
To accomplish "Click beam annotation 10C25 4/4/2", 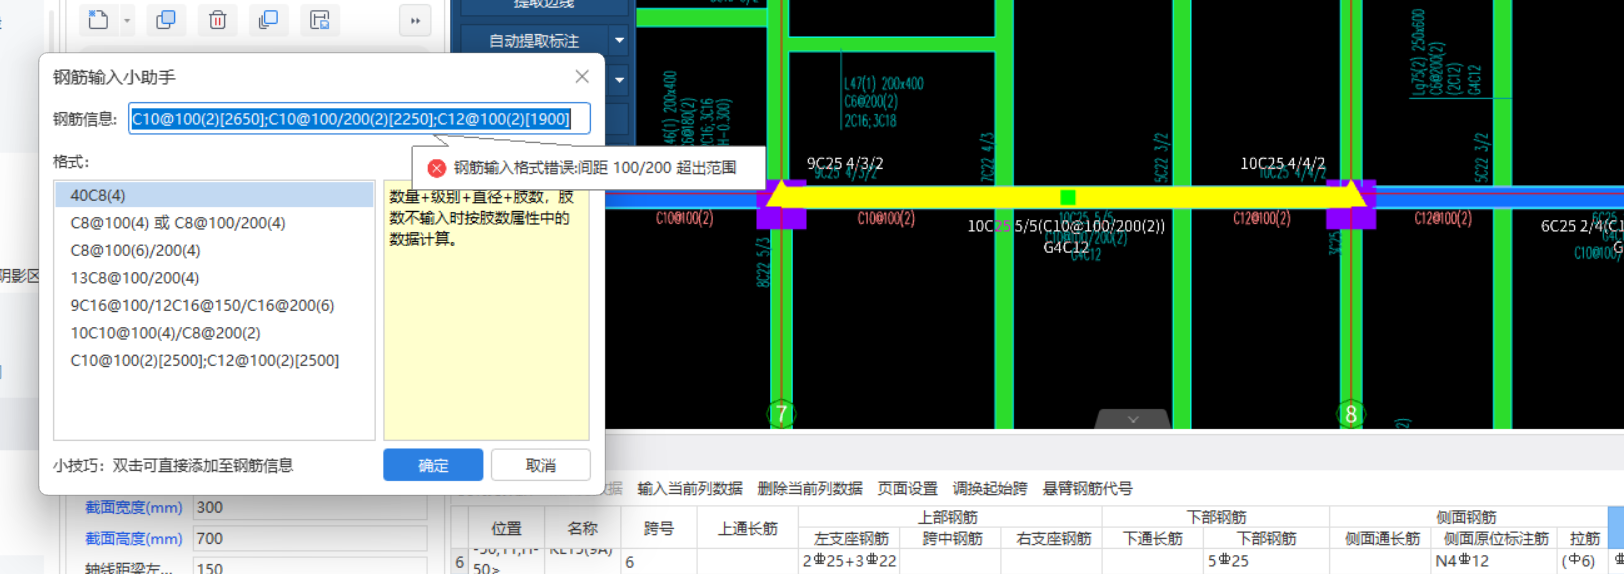I will pos(1283,164).
